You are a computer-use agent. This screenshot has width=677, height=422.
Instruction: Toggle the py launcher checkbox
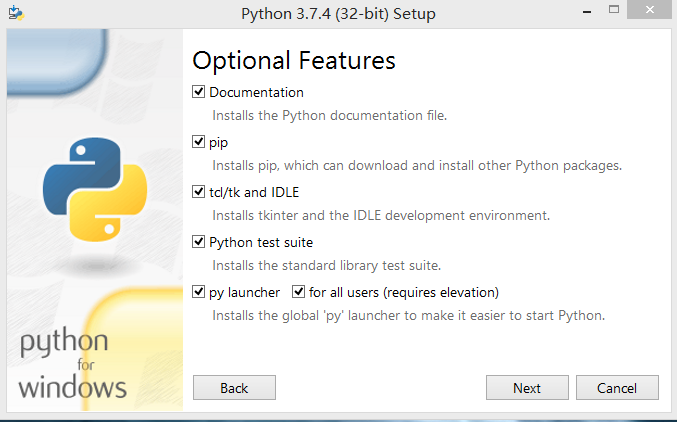click(198, 292)
